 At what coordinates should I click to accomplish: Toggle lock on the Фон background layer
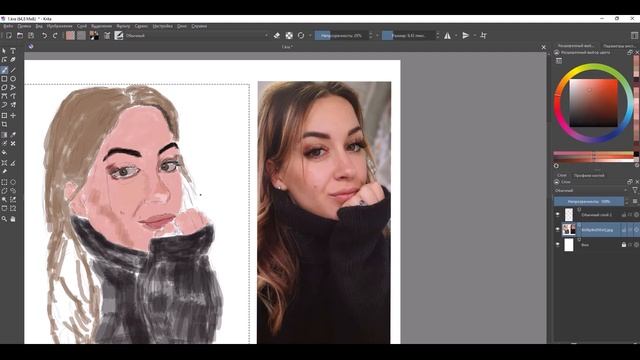coord(624,244)
